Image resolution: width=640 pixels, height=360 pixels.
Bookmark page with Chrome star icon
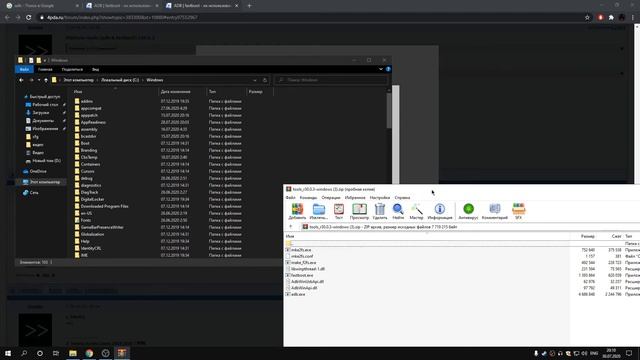click(587, 18)
